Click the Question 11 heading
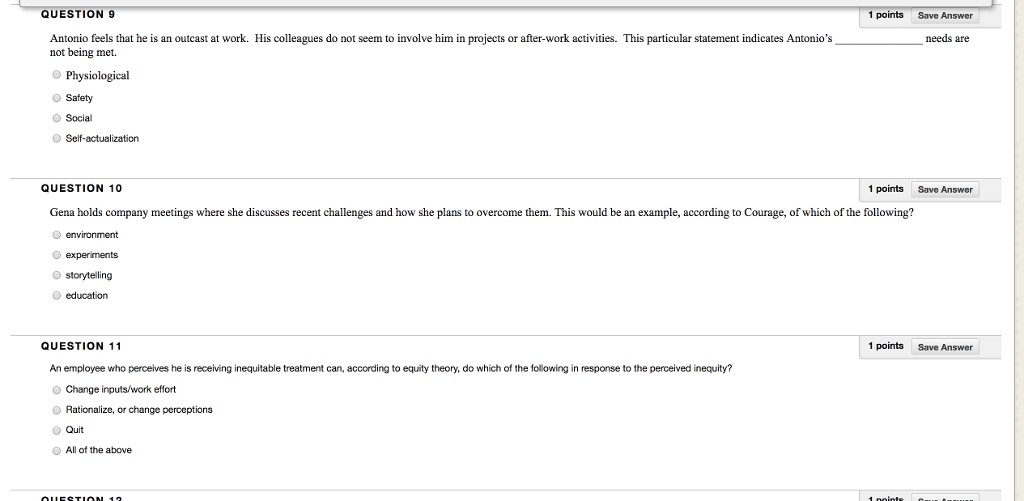The image size is (1024, 501). coord(81,346)
